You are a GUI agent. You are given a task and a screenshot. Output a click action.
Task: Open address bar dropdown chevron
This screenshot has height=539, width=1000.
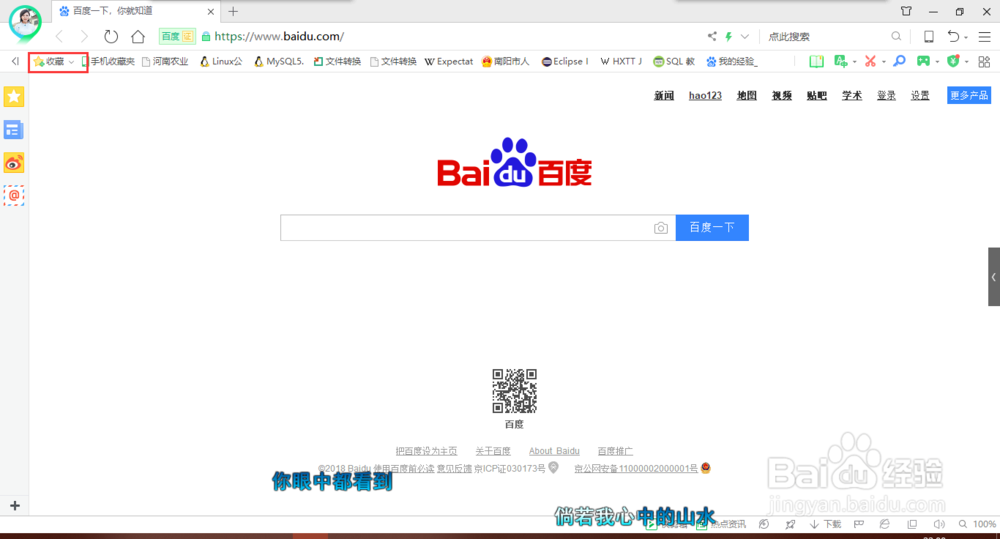[744, 36]
